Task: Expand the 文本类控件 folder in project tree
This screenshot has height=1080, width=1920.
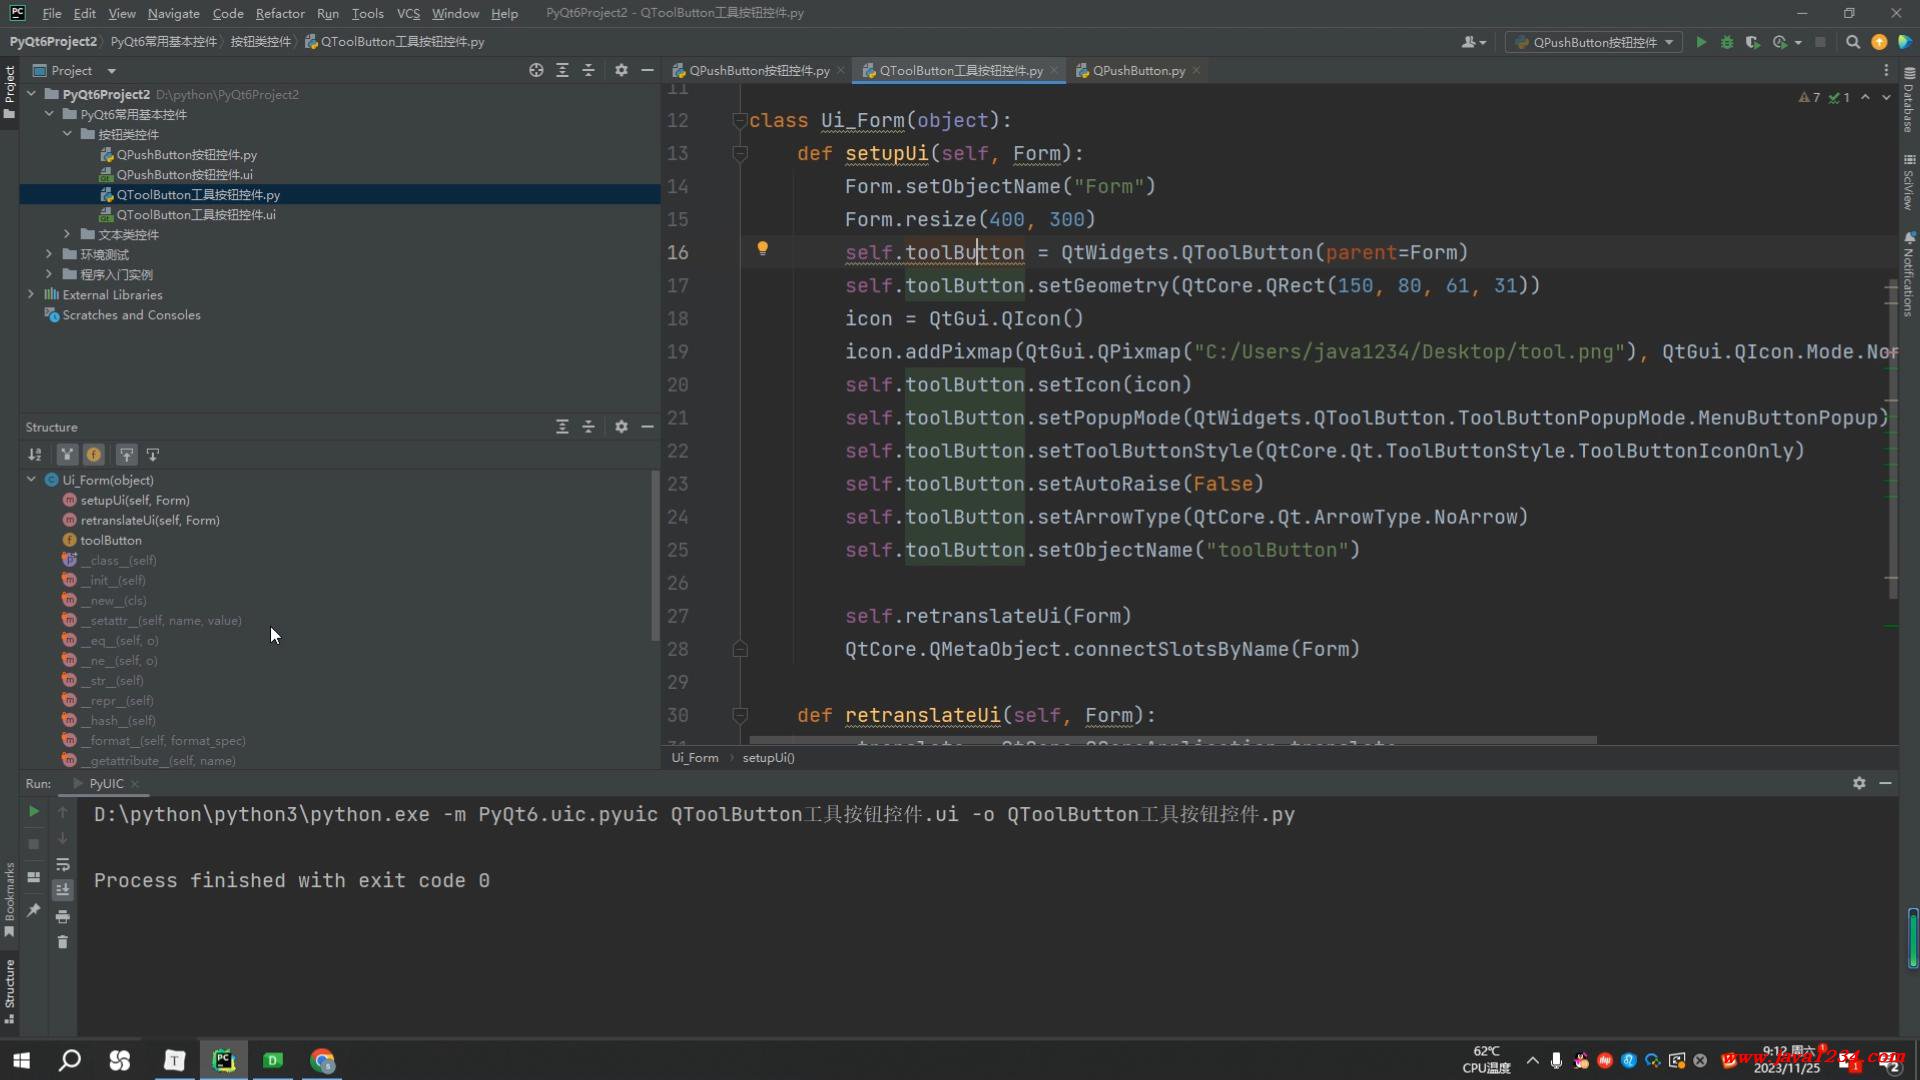Action: 67,234
